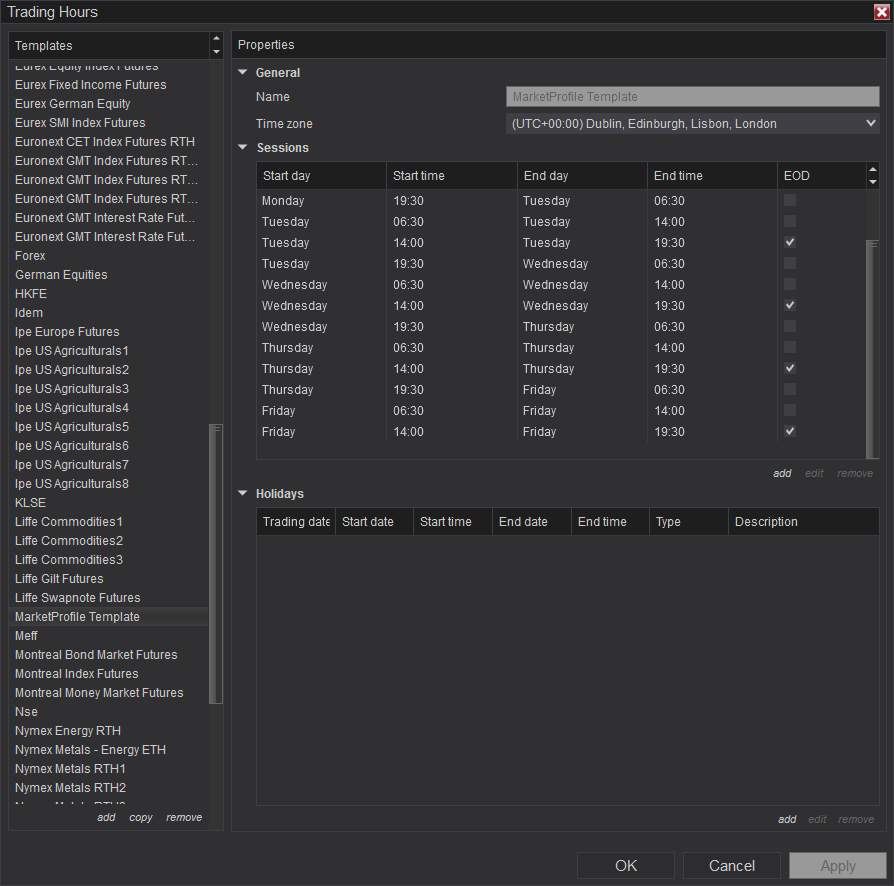This screenshot has height=886, width=894.
Task: Toggle EOD for Tuesday 19:30 session
Action: point(790,263)
